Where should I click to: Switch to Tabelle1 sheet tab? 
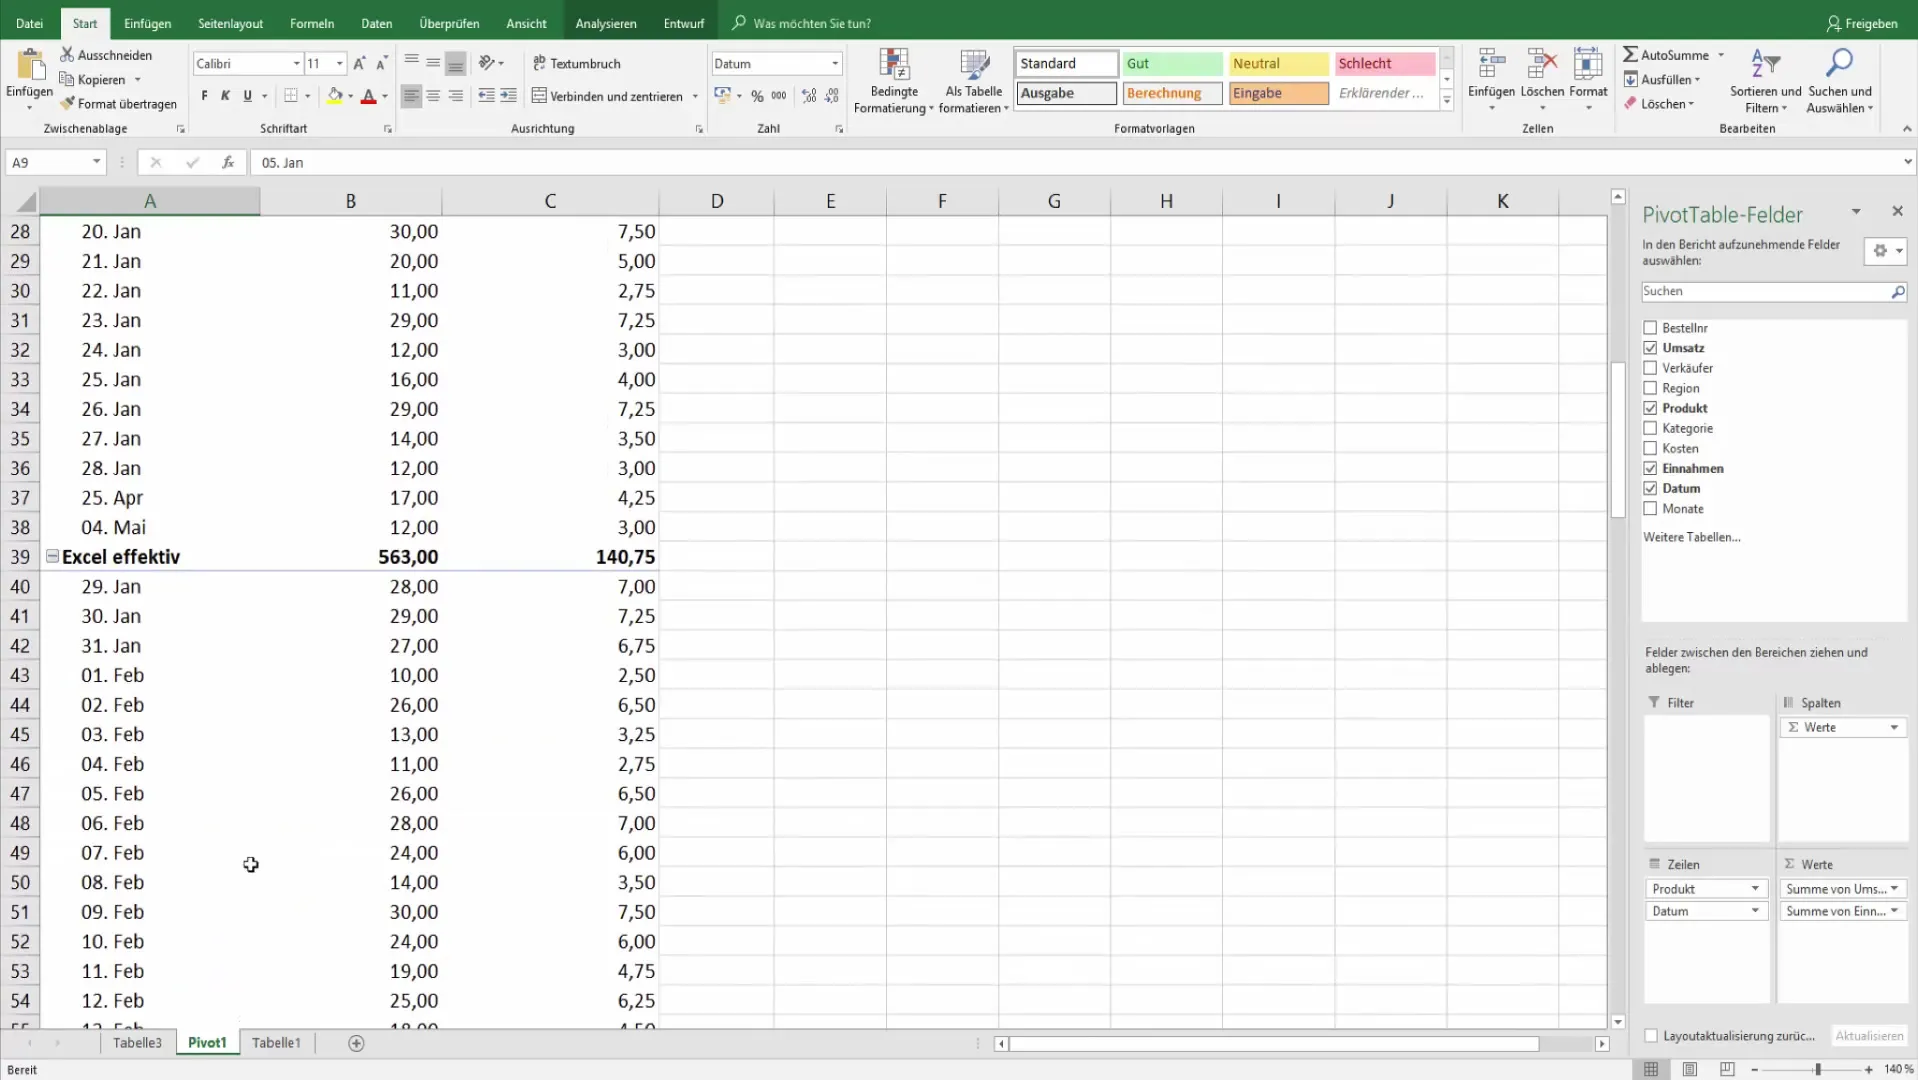(276, 1042)
